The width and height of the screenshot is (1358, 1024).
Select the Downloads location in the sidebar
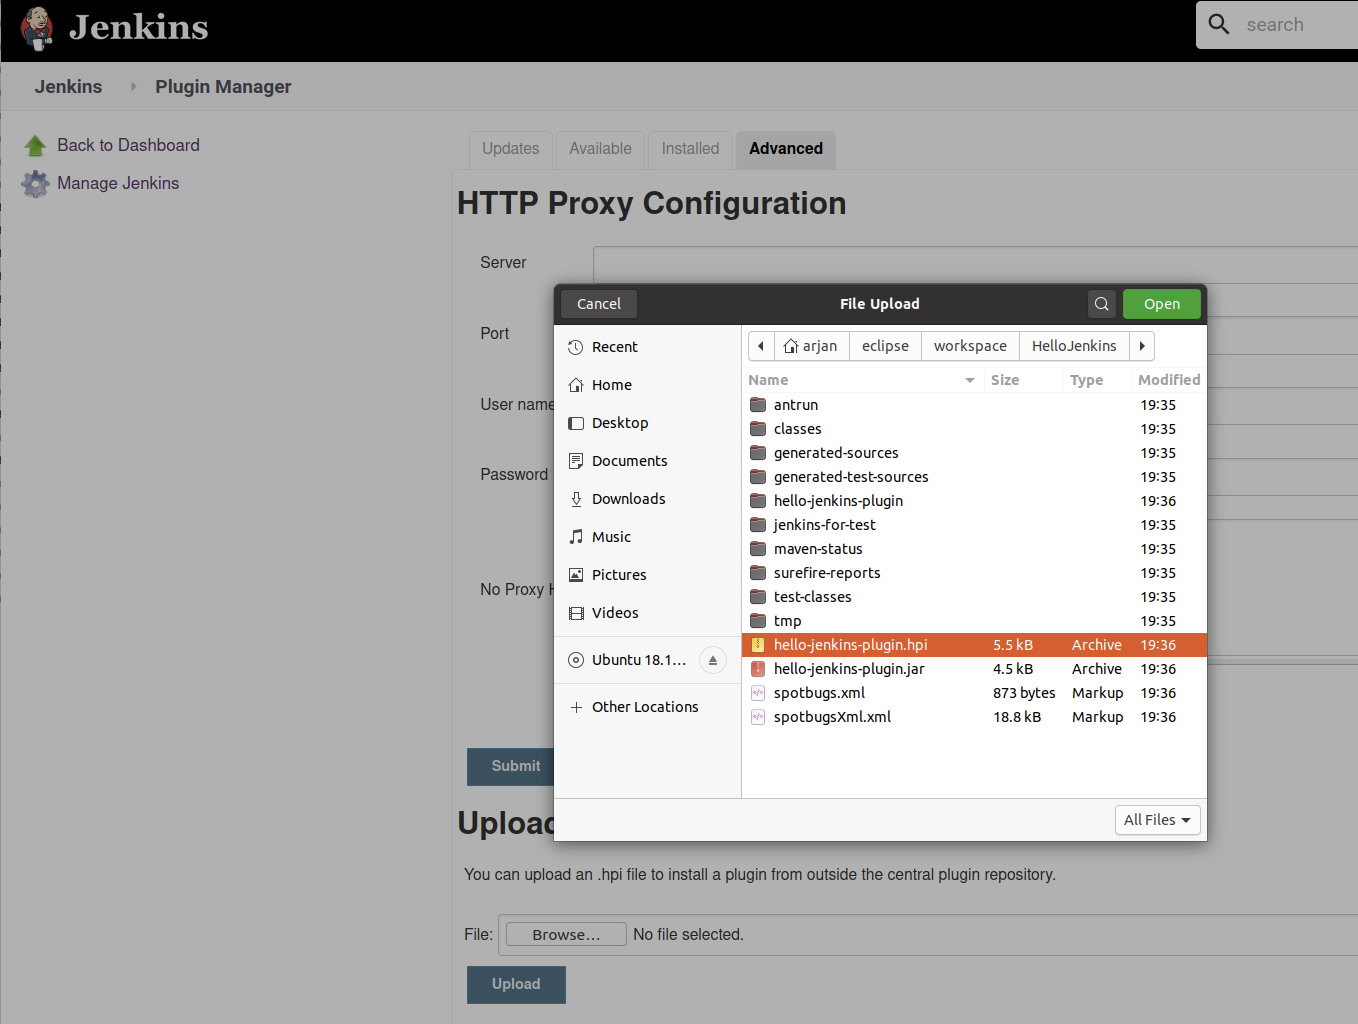[629, 498]
